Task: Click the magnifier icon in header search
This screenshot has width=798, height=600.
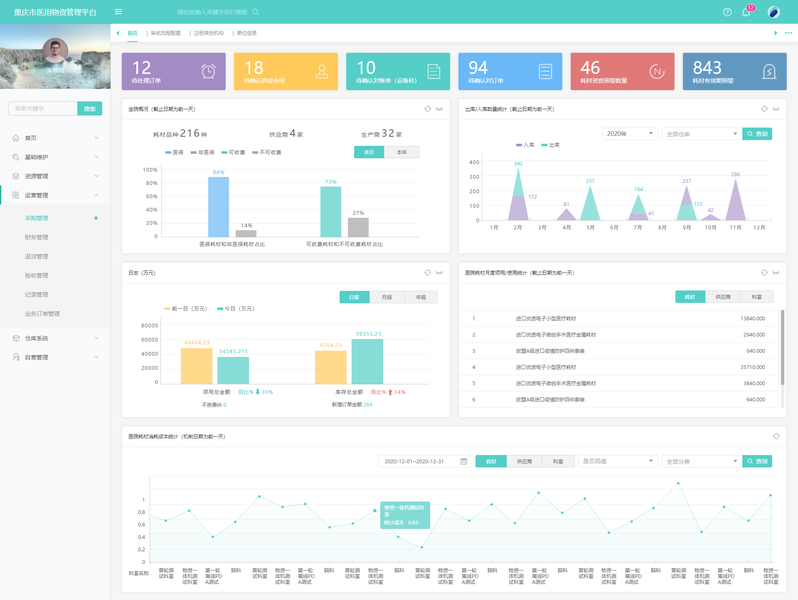Action: coord(255,12)
